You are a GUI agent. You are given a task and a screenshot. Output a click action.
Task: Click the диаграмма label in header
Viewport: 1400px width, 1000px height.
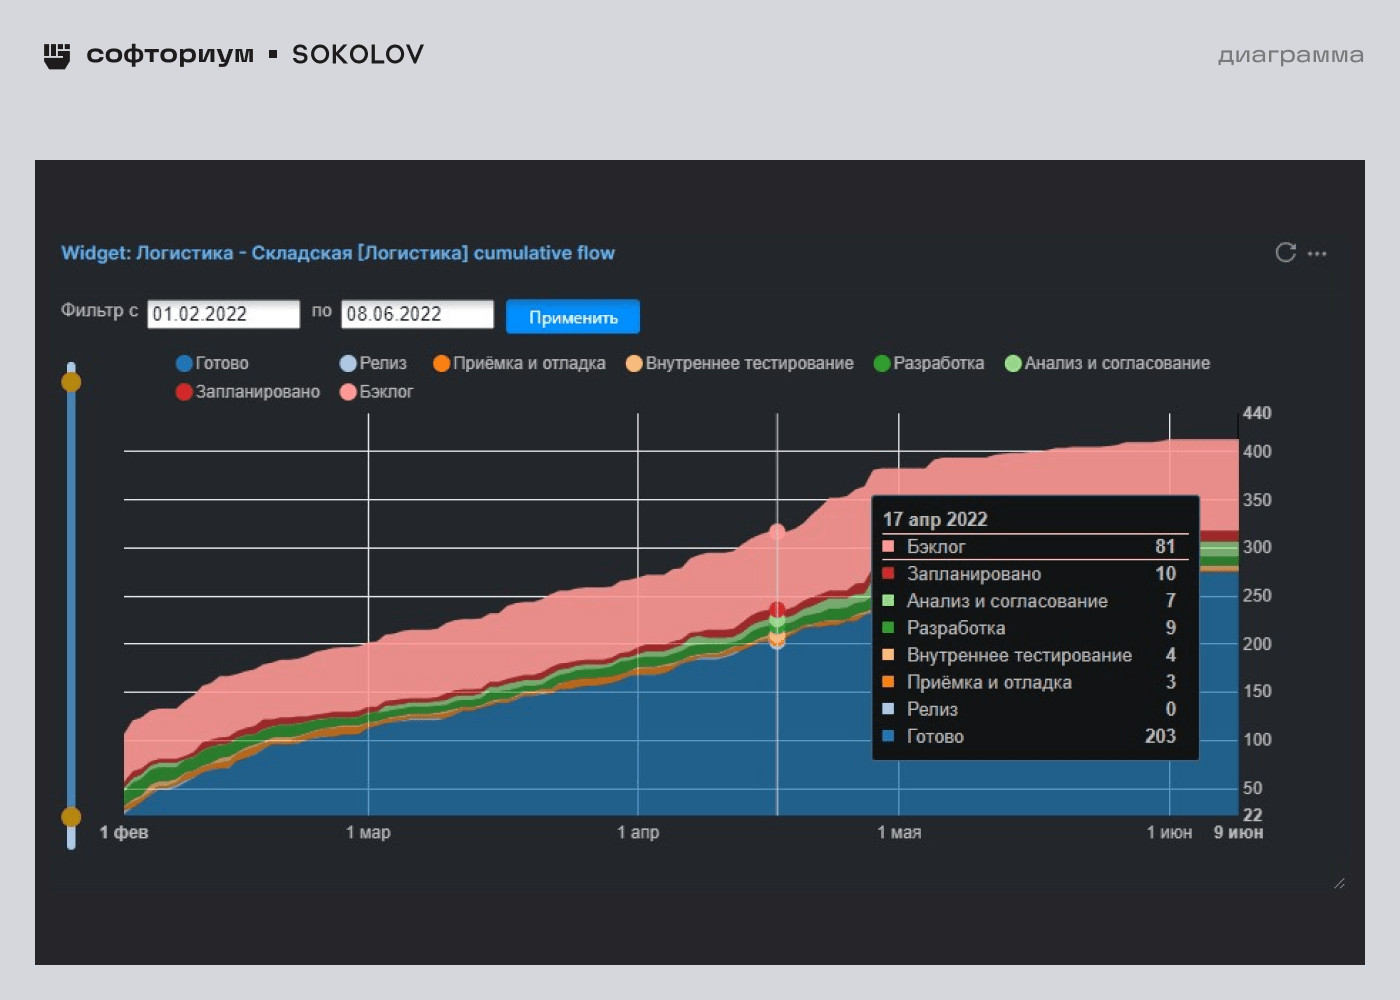point(1290,55)
